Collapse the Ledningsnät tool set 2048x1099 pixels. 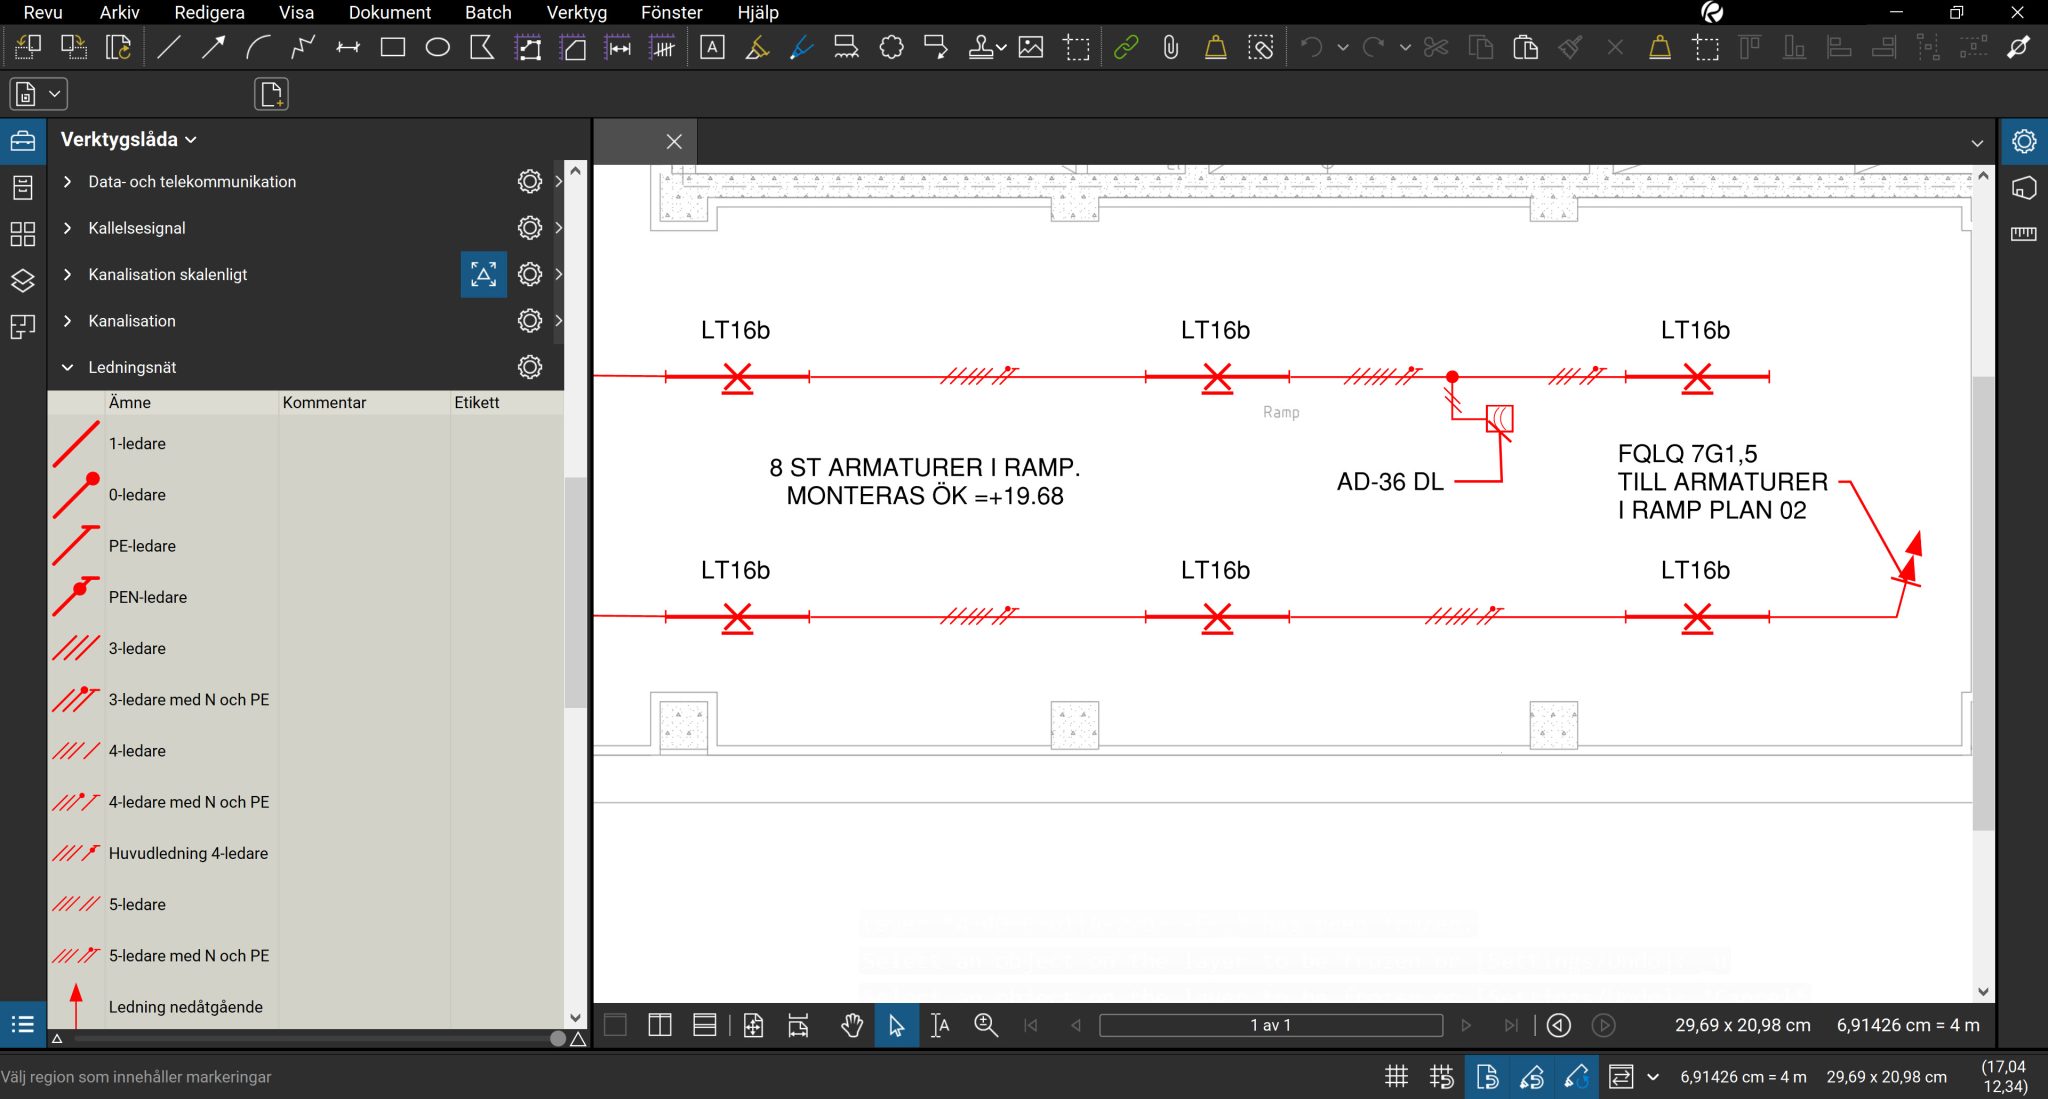68,367
